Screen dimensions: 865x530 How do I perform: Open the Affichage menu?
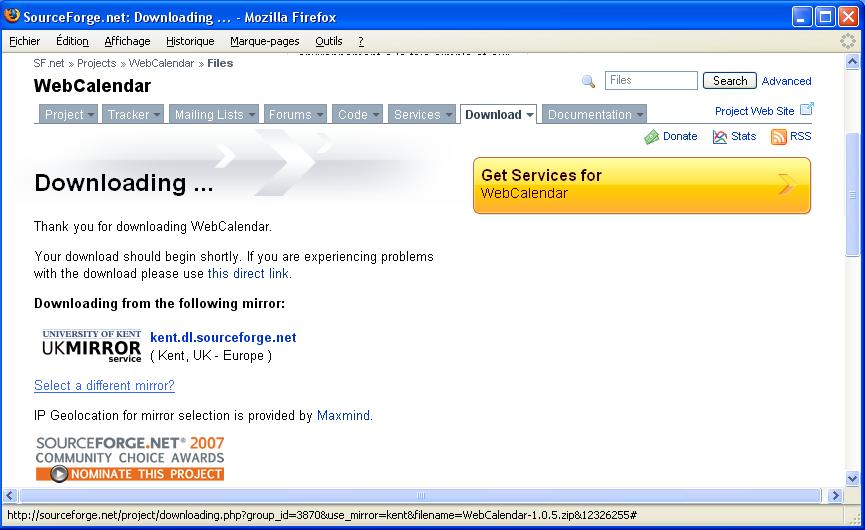(127, 41)
